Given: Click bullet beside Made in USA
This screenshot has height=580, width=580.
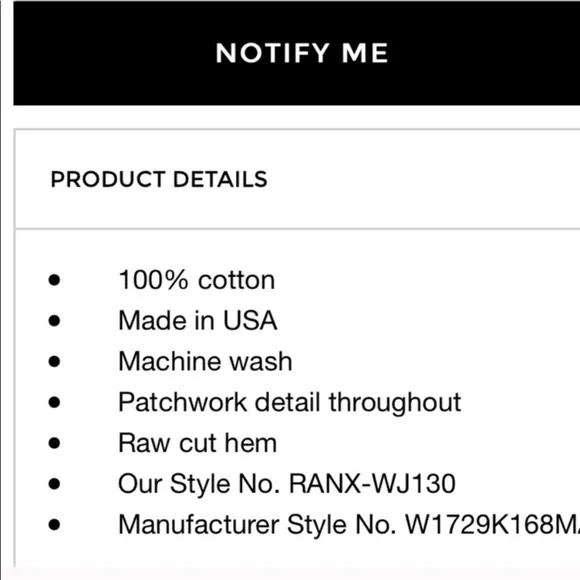Looking at the screenshot, I should click(x=54, y=321).
